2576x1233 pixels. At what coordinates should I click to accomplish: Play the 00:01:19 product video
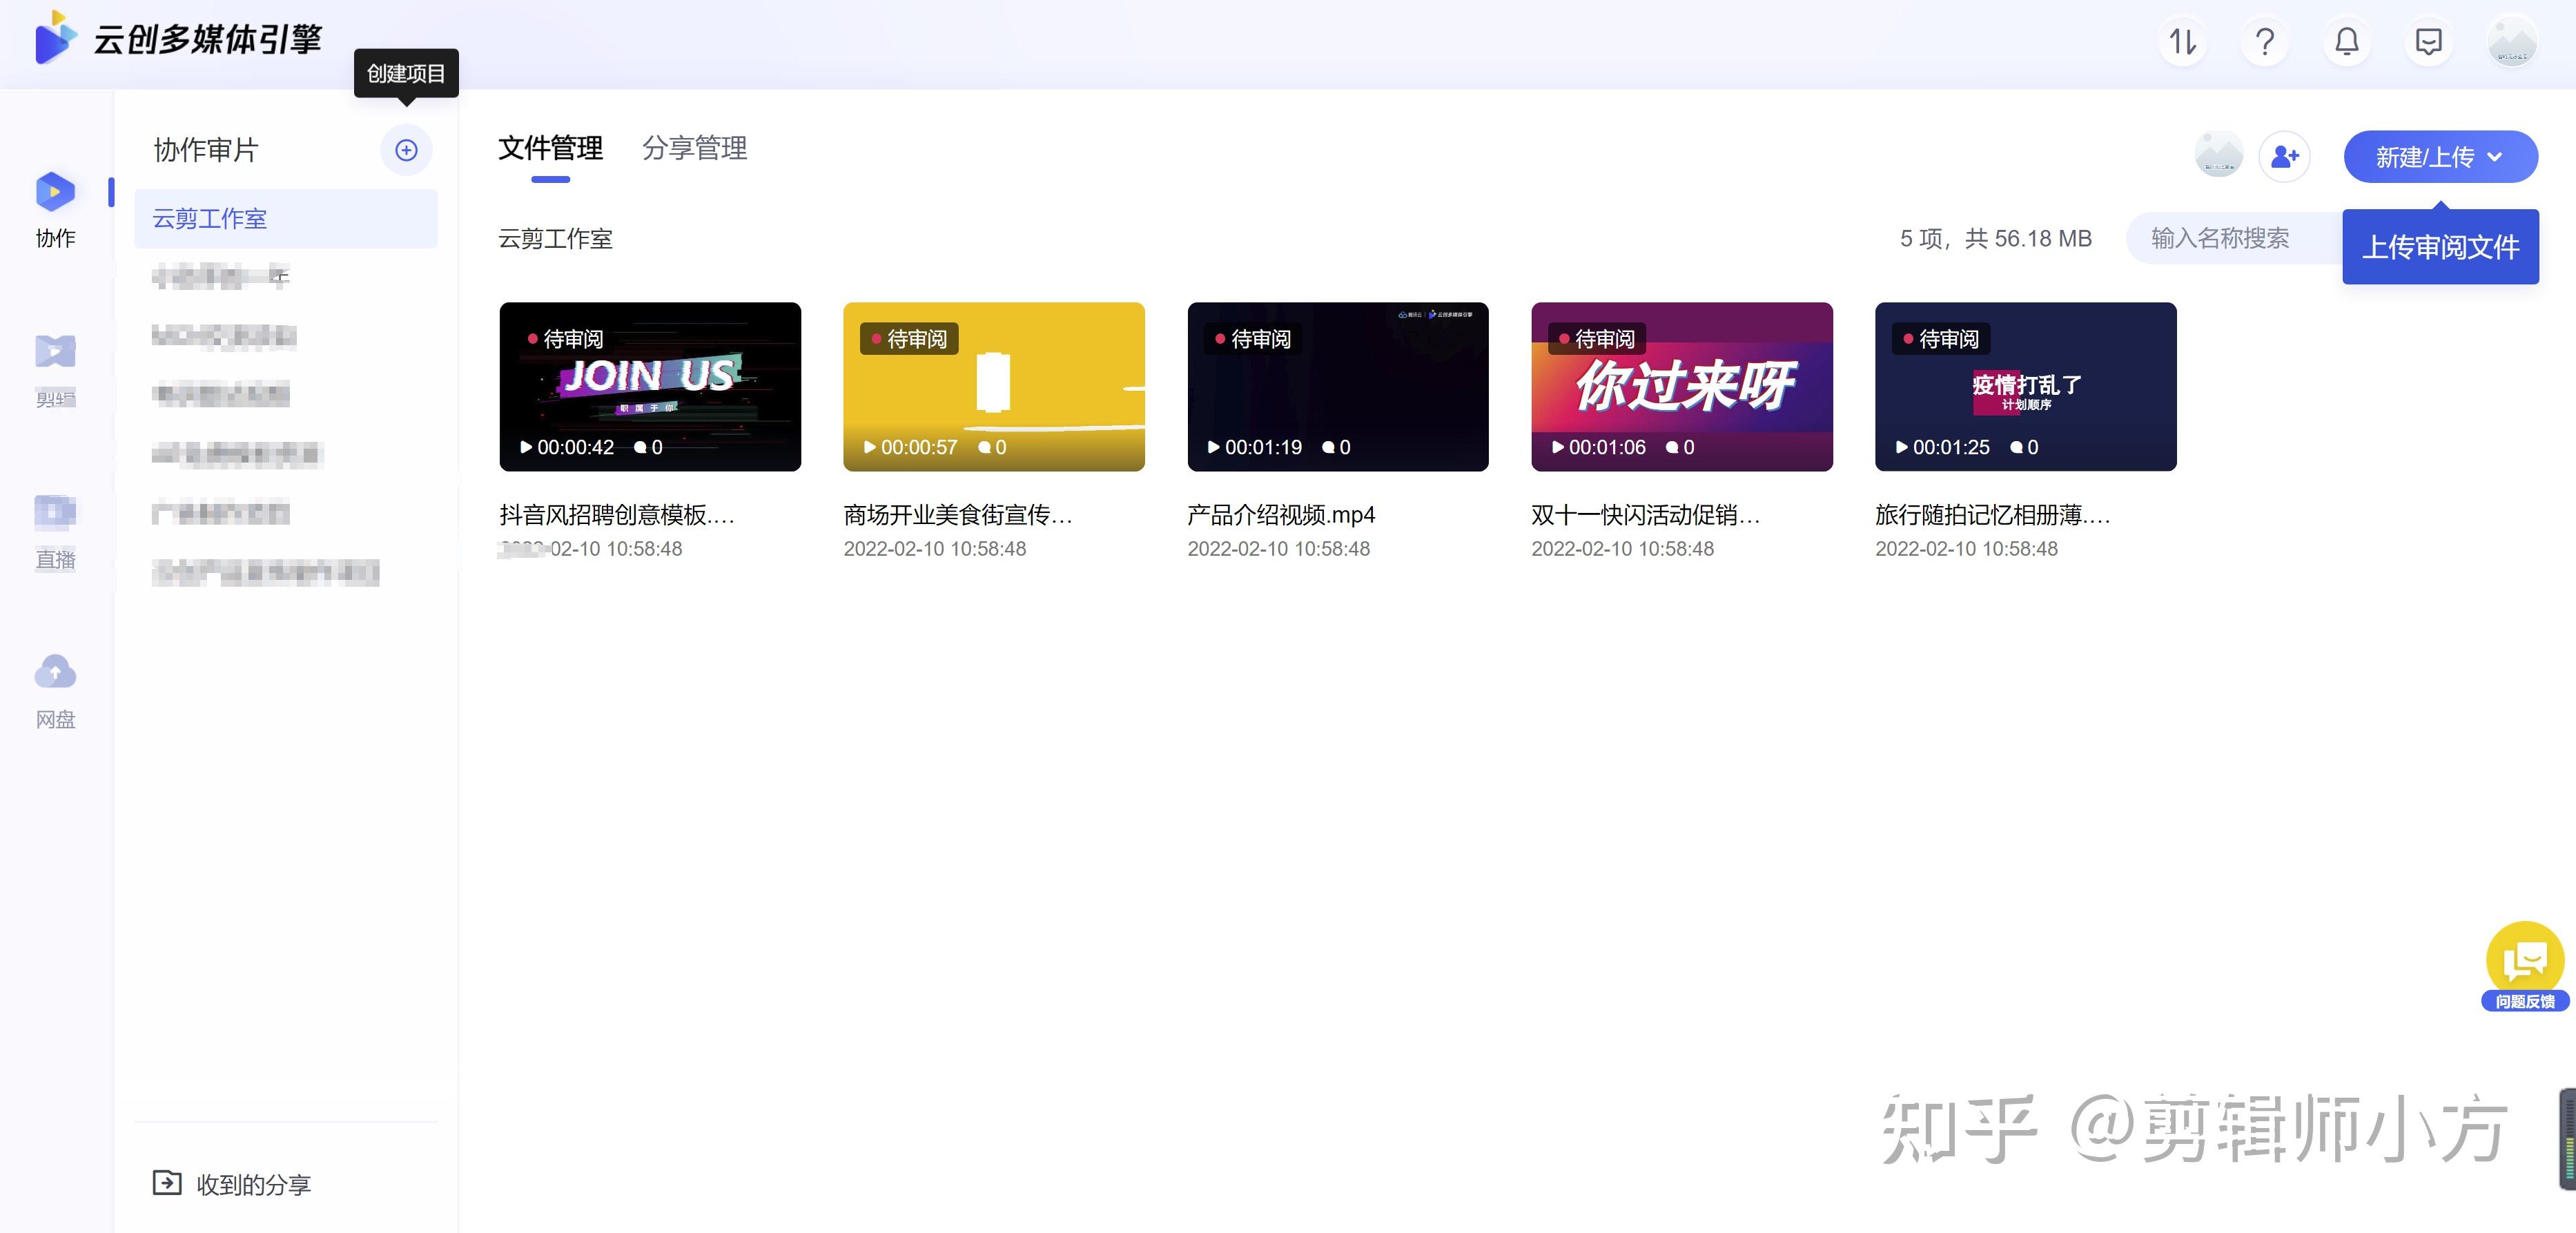[x=1214, y=447]
